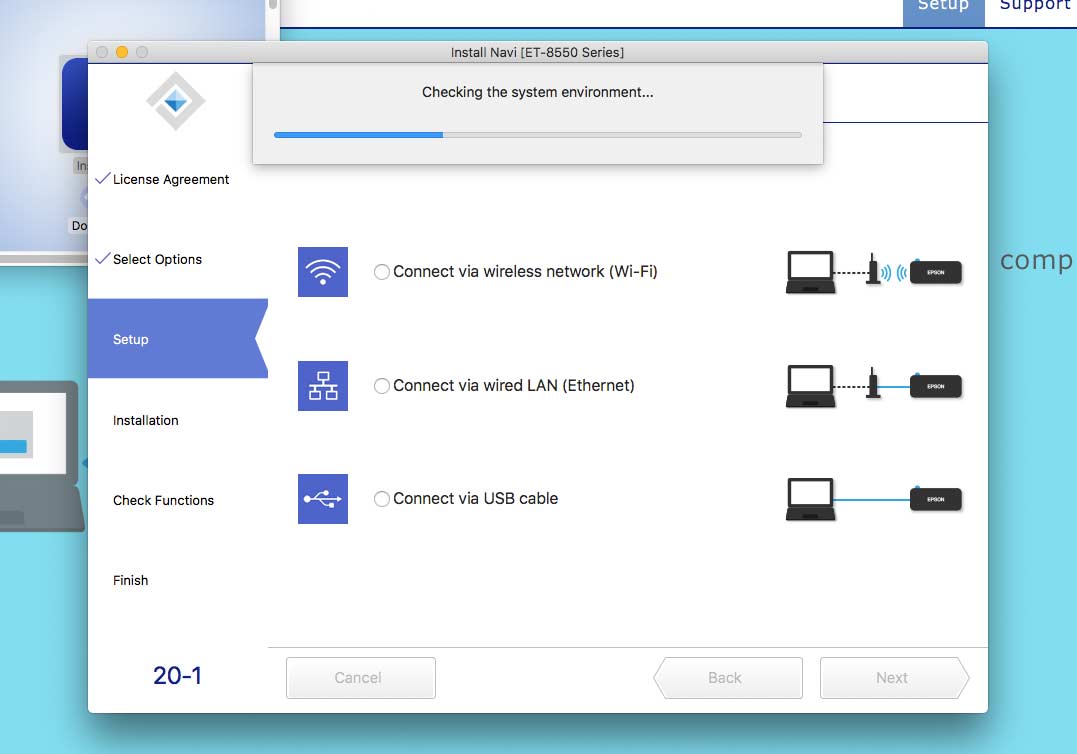
Task: Minimize the Install Navi window
Action: tap(122, 52)
